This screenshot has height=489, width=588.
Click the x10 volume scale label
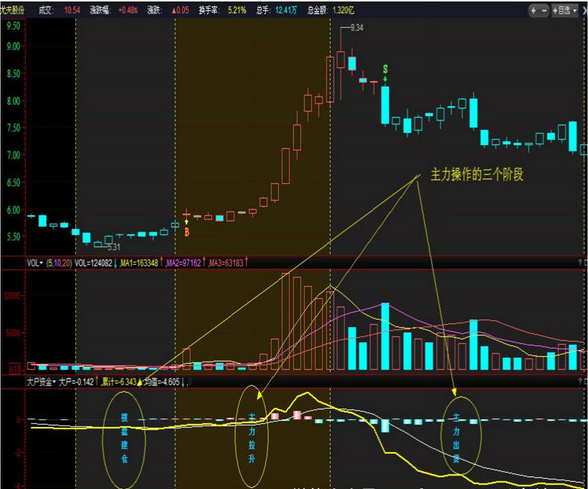(15, 369)
